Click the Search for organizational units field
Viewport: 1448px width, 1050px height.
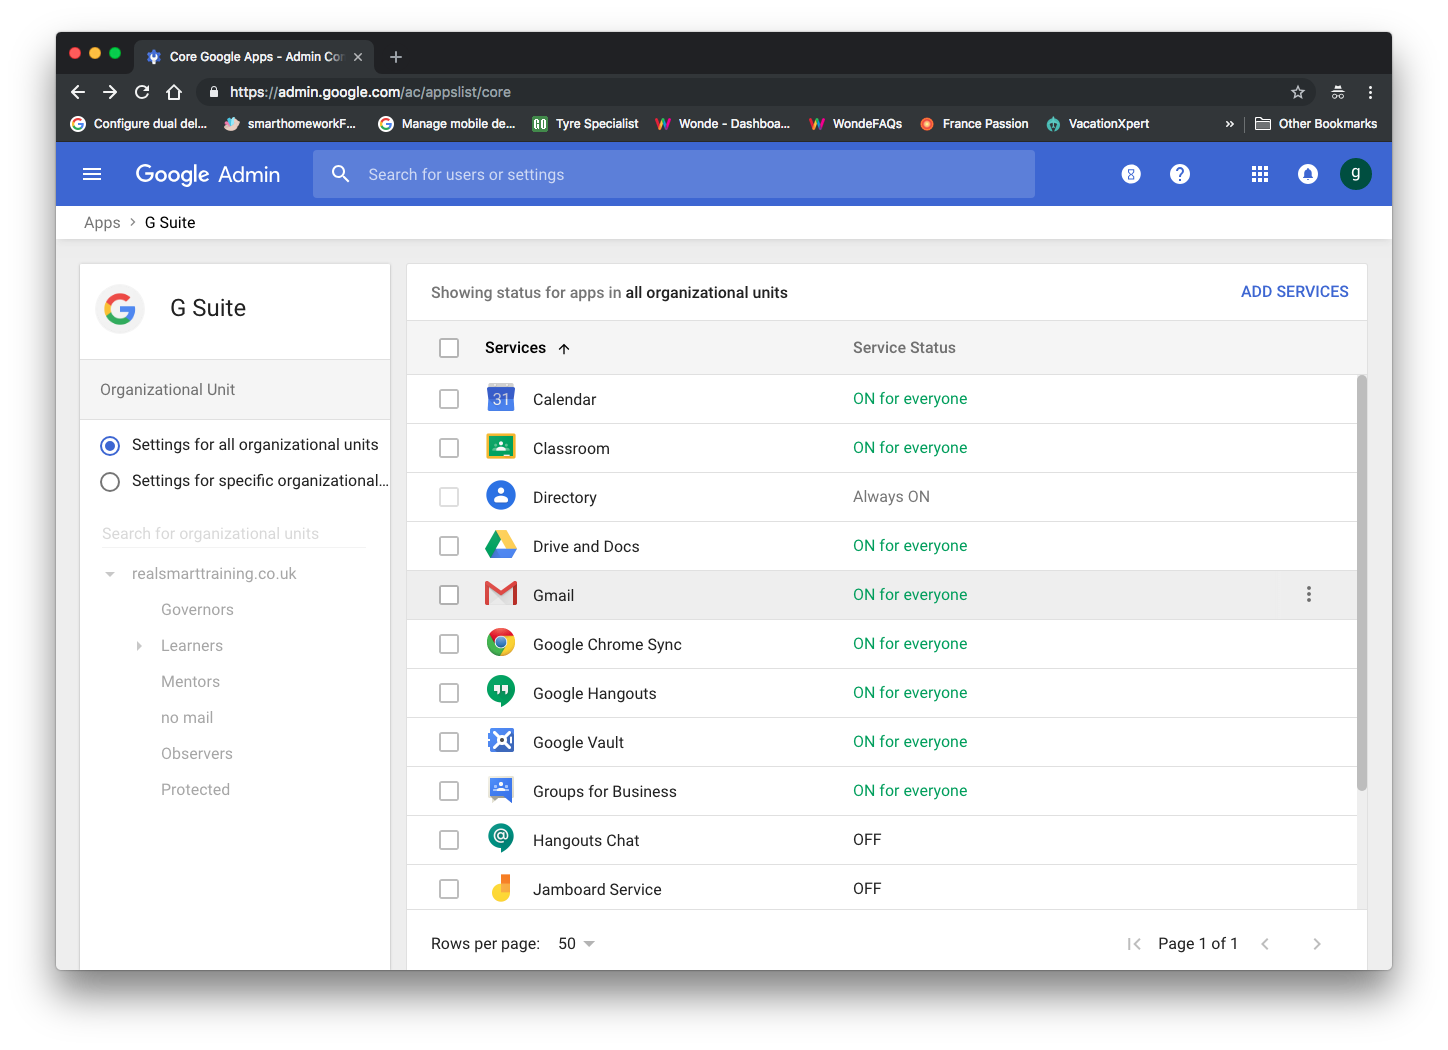point(234,534)
